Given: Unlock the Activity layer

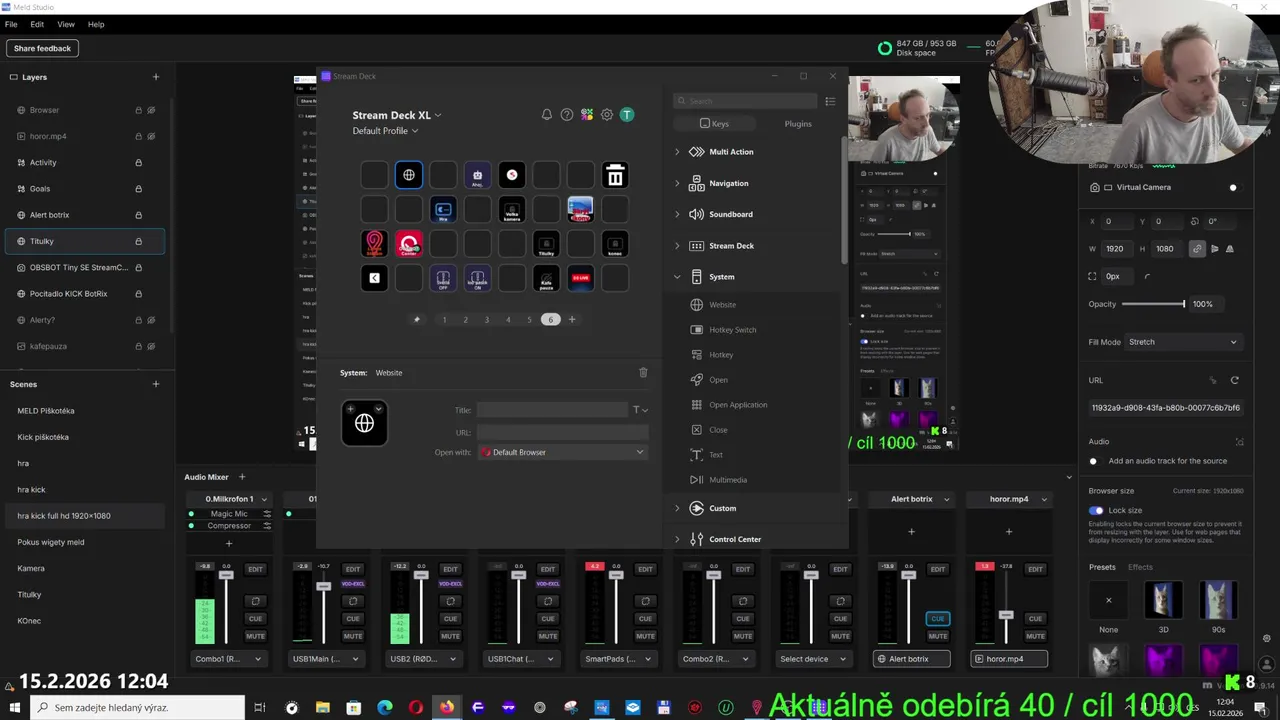Looking at the screenshot, I should pos(138,163).
